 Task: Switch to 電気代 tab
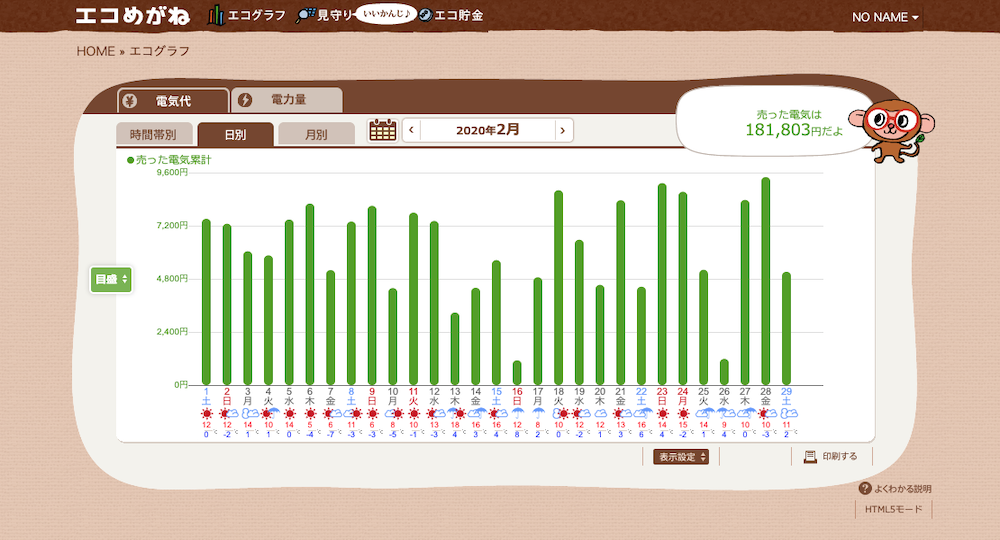(173, 101)
